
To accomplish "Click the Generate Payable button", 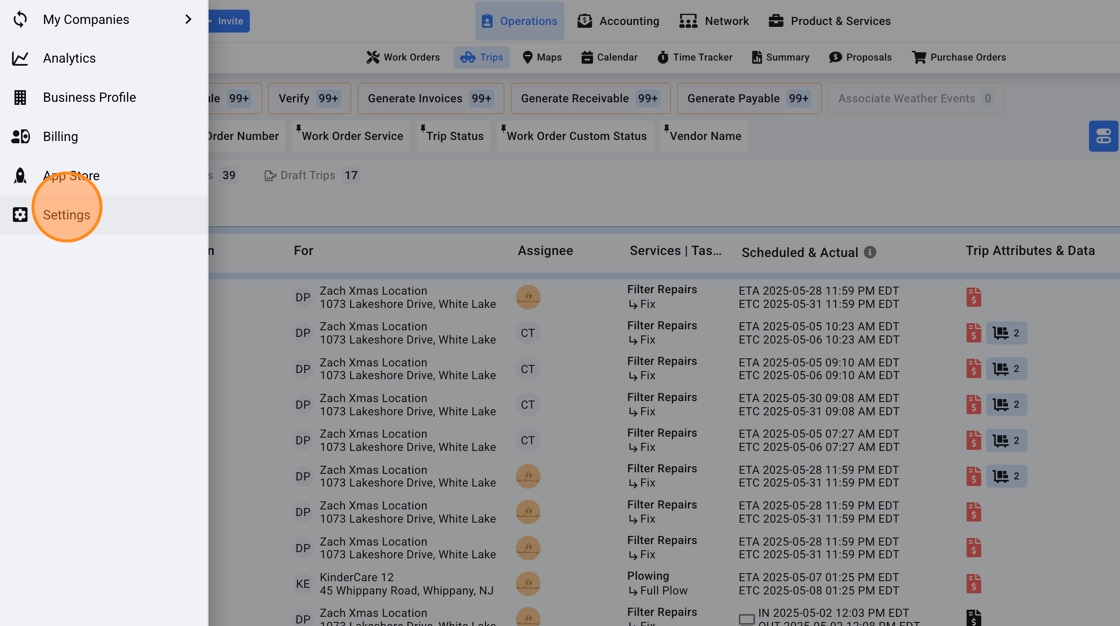I will [x=748, y=98].
